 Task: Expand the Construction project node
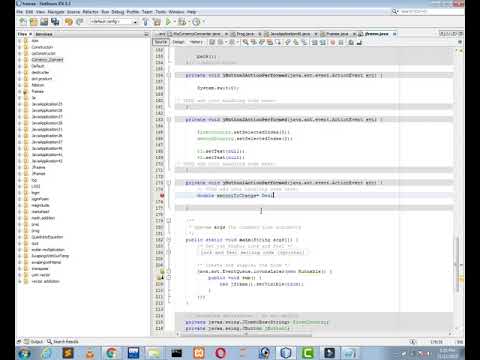(19, 47)
